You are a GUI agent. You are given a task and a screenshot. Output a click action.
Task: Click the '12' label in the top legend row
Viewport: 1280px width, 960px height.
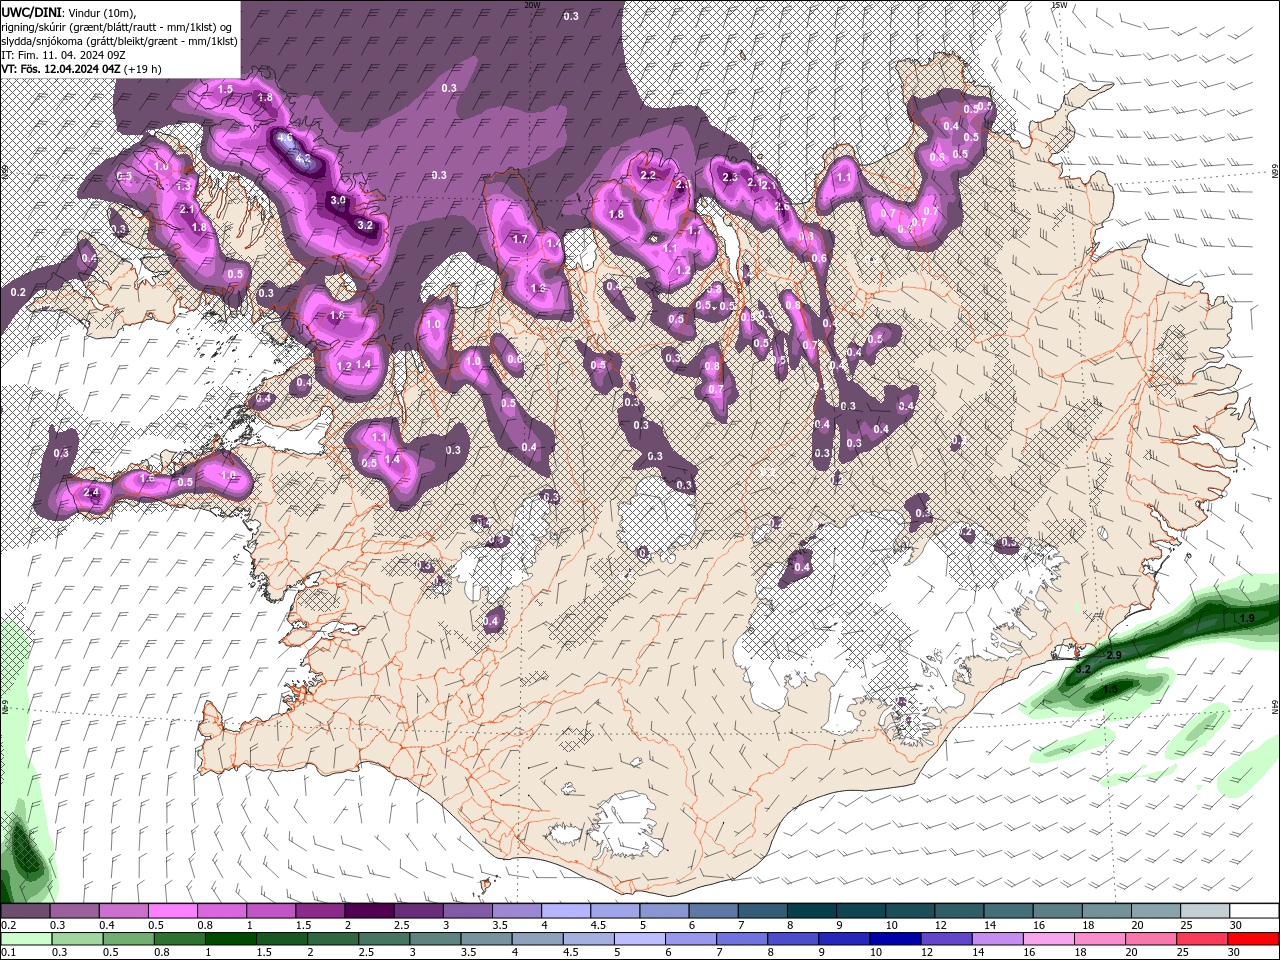pyautogui.click(x=939, y=925)
